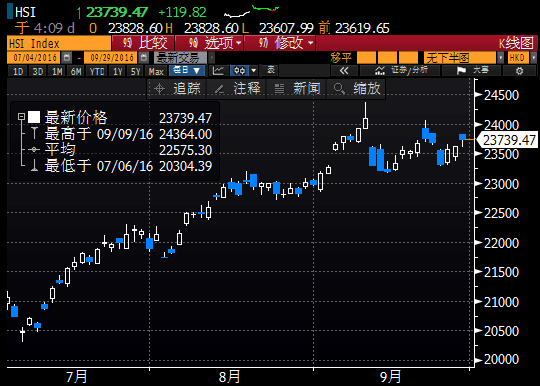Image resolution: width=540 pixels, height=386 pixels.
Task: Set range to 3D
Action: (37, 71)
